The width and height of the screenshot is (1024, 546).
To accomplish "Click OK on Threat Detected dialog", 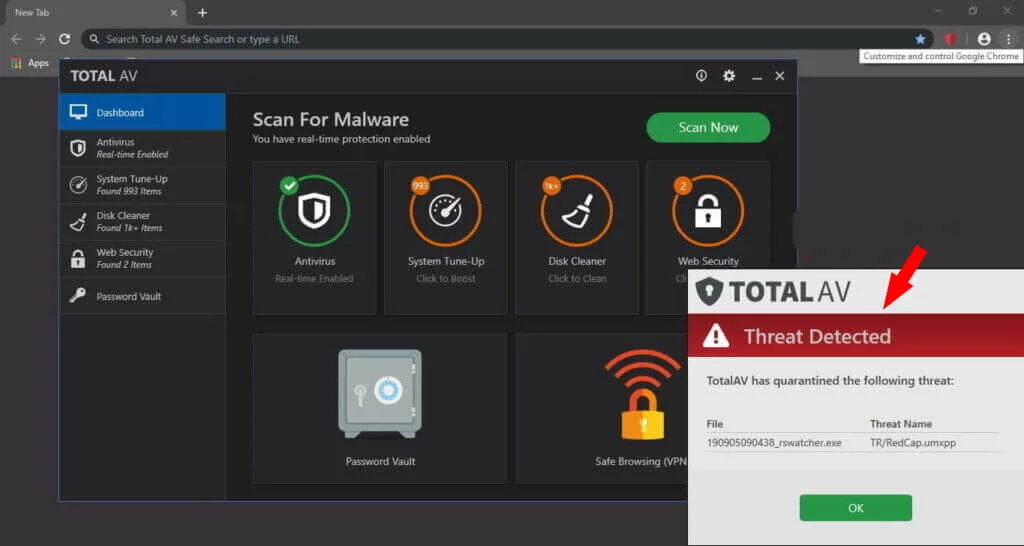I will [855, 508].
